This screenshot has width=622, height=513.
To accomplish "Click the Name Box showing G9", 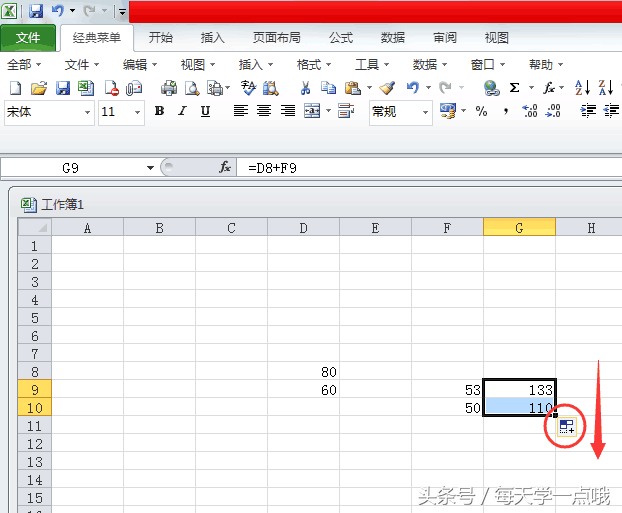I will (70, 168).
